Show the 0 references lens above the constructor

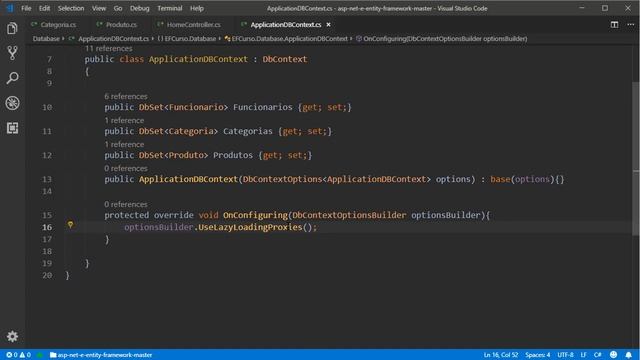[126, 168]
